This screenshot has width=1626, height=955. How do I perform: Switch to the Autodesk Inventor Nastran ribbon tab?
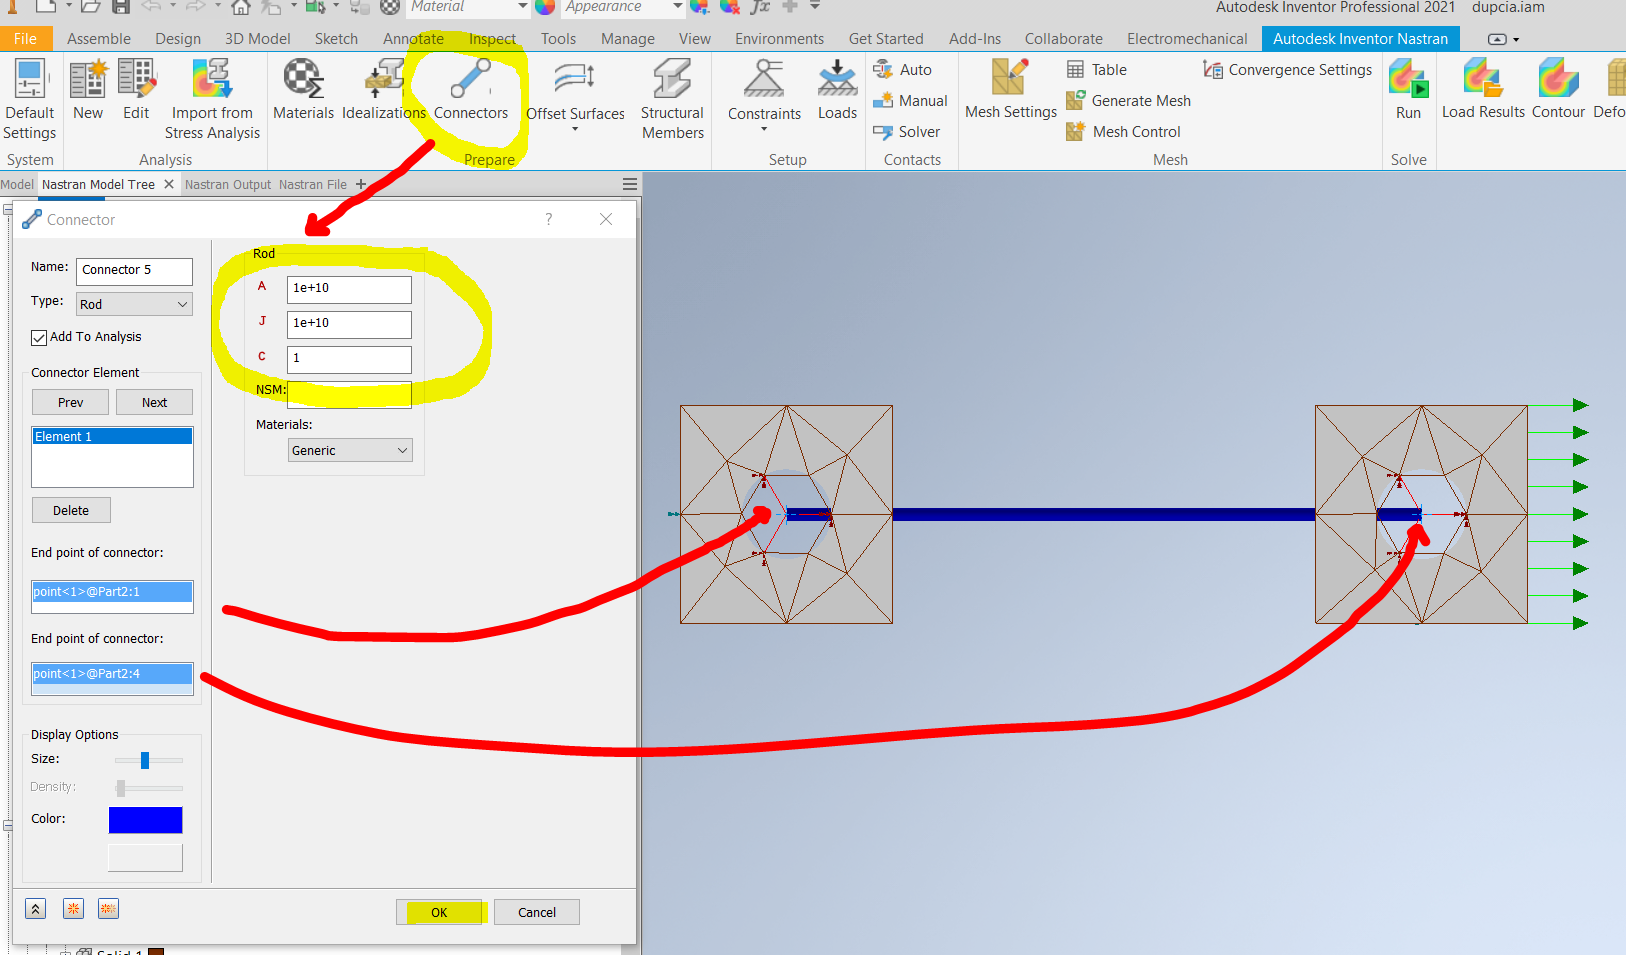click(1360, 38)
